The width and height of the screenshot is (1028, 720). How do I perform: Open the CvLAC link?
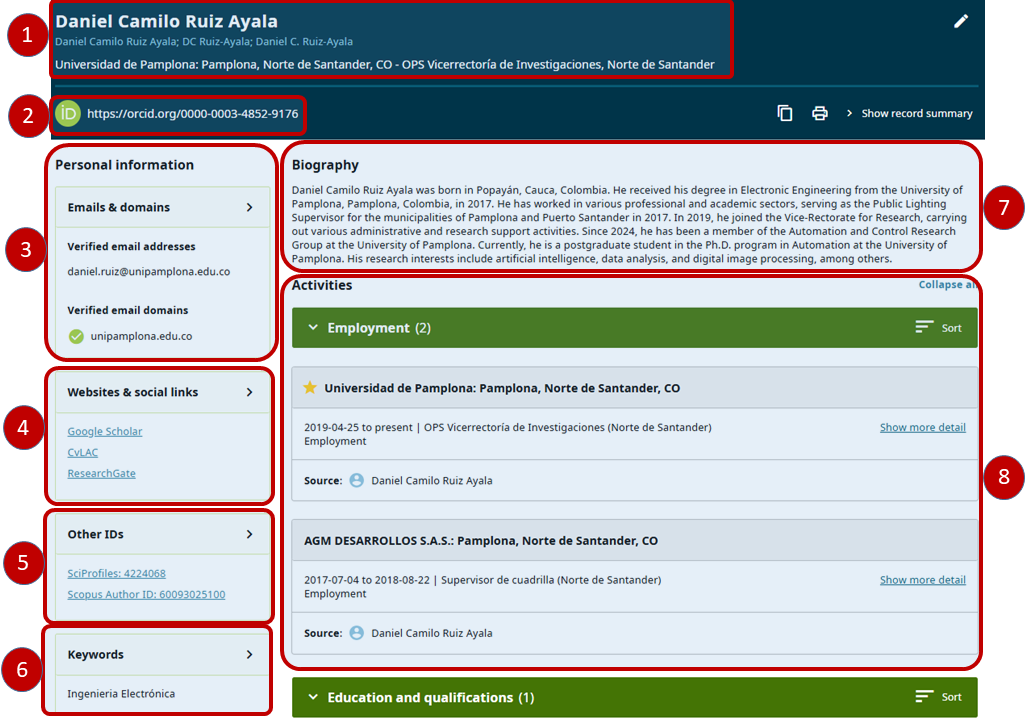[83, 453]
